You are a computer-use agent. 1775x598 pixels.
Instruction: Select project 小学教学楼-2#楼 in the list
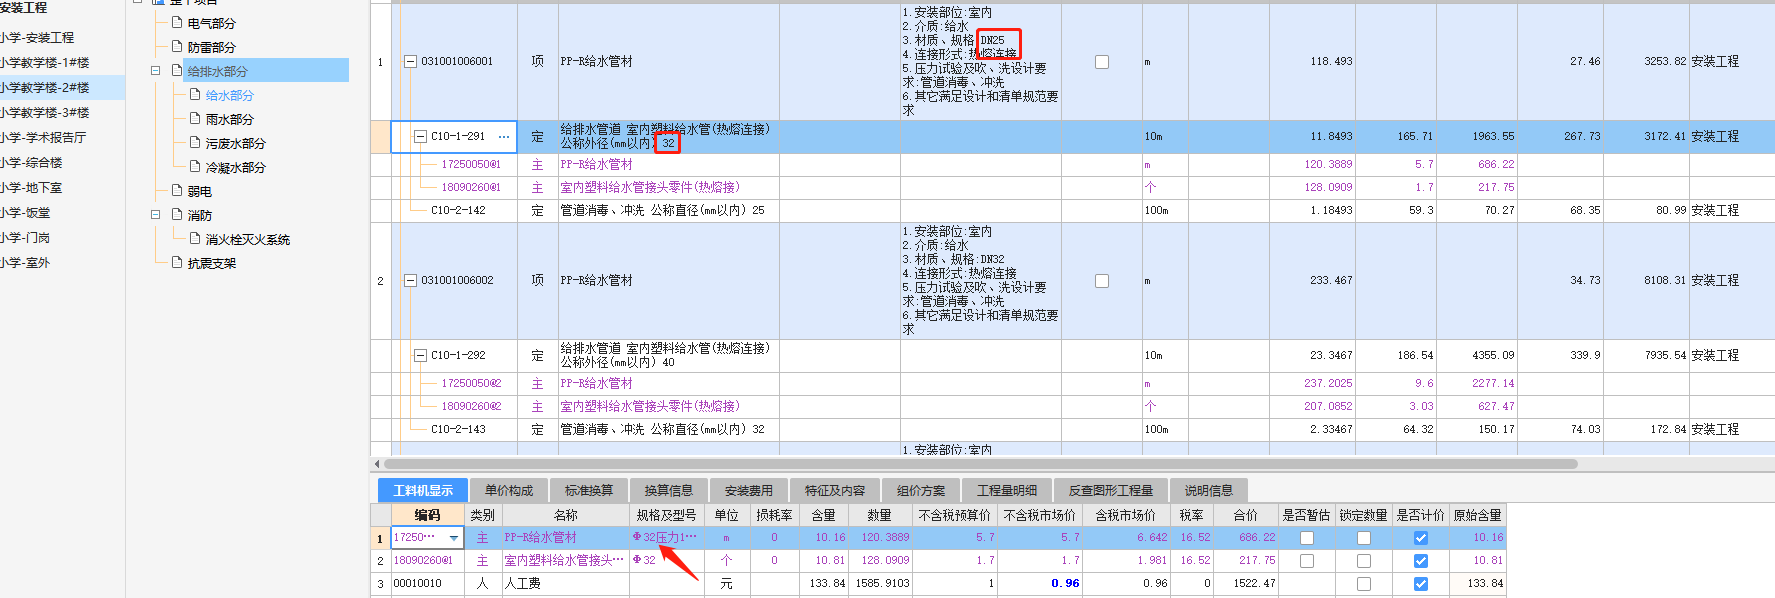click(62, 87)
